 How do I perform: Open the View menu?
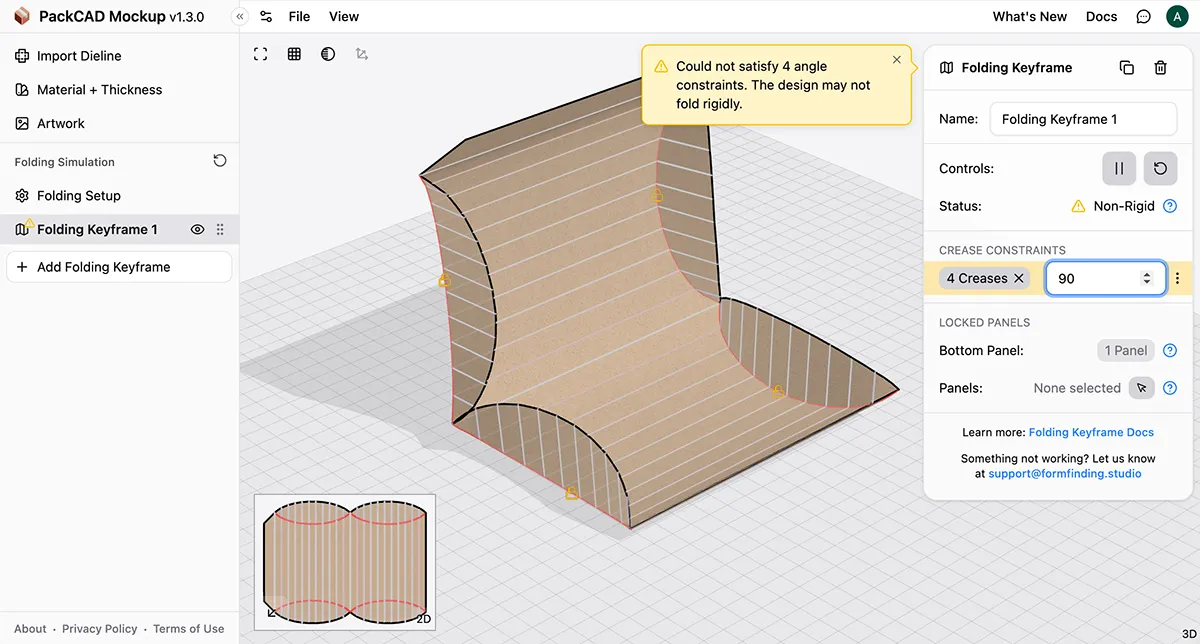pyautogui.click(x=344, y=16)
